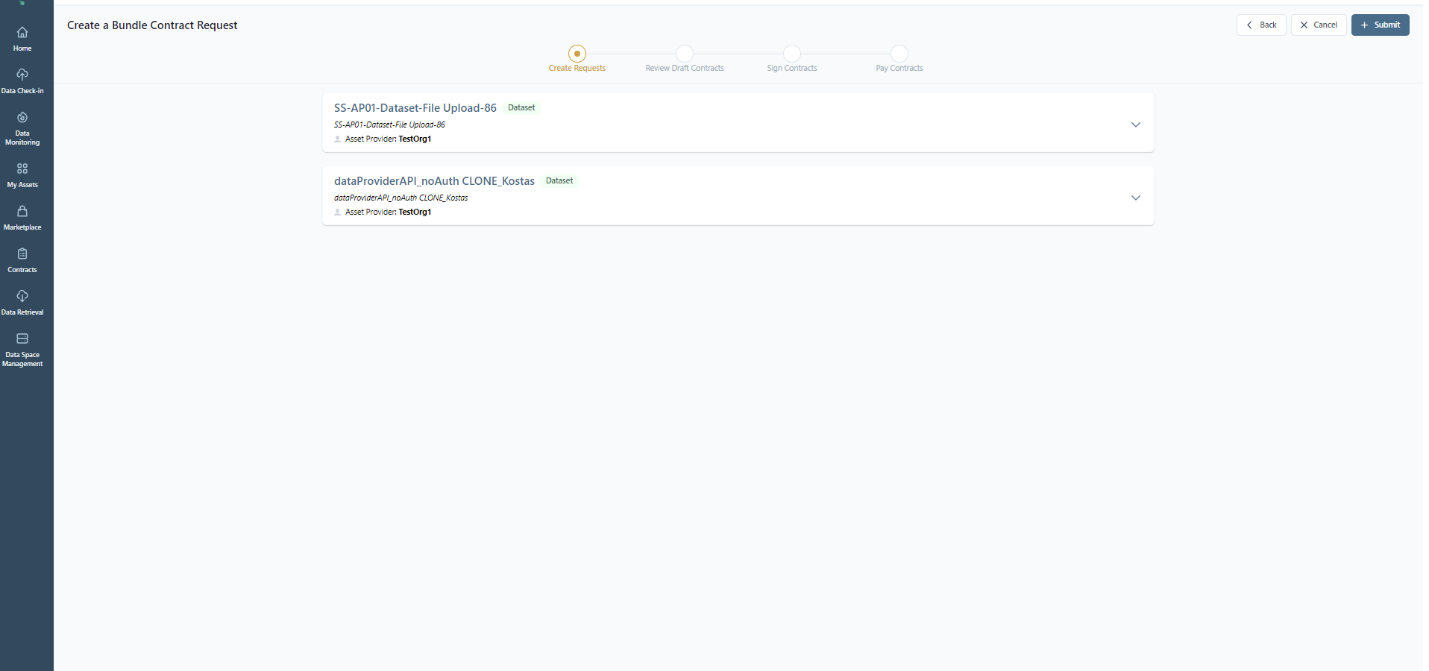Open the Home icon in sidebar
Screen dimensions: 1429x671
coord(22,33)
